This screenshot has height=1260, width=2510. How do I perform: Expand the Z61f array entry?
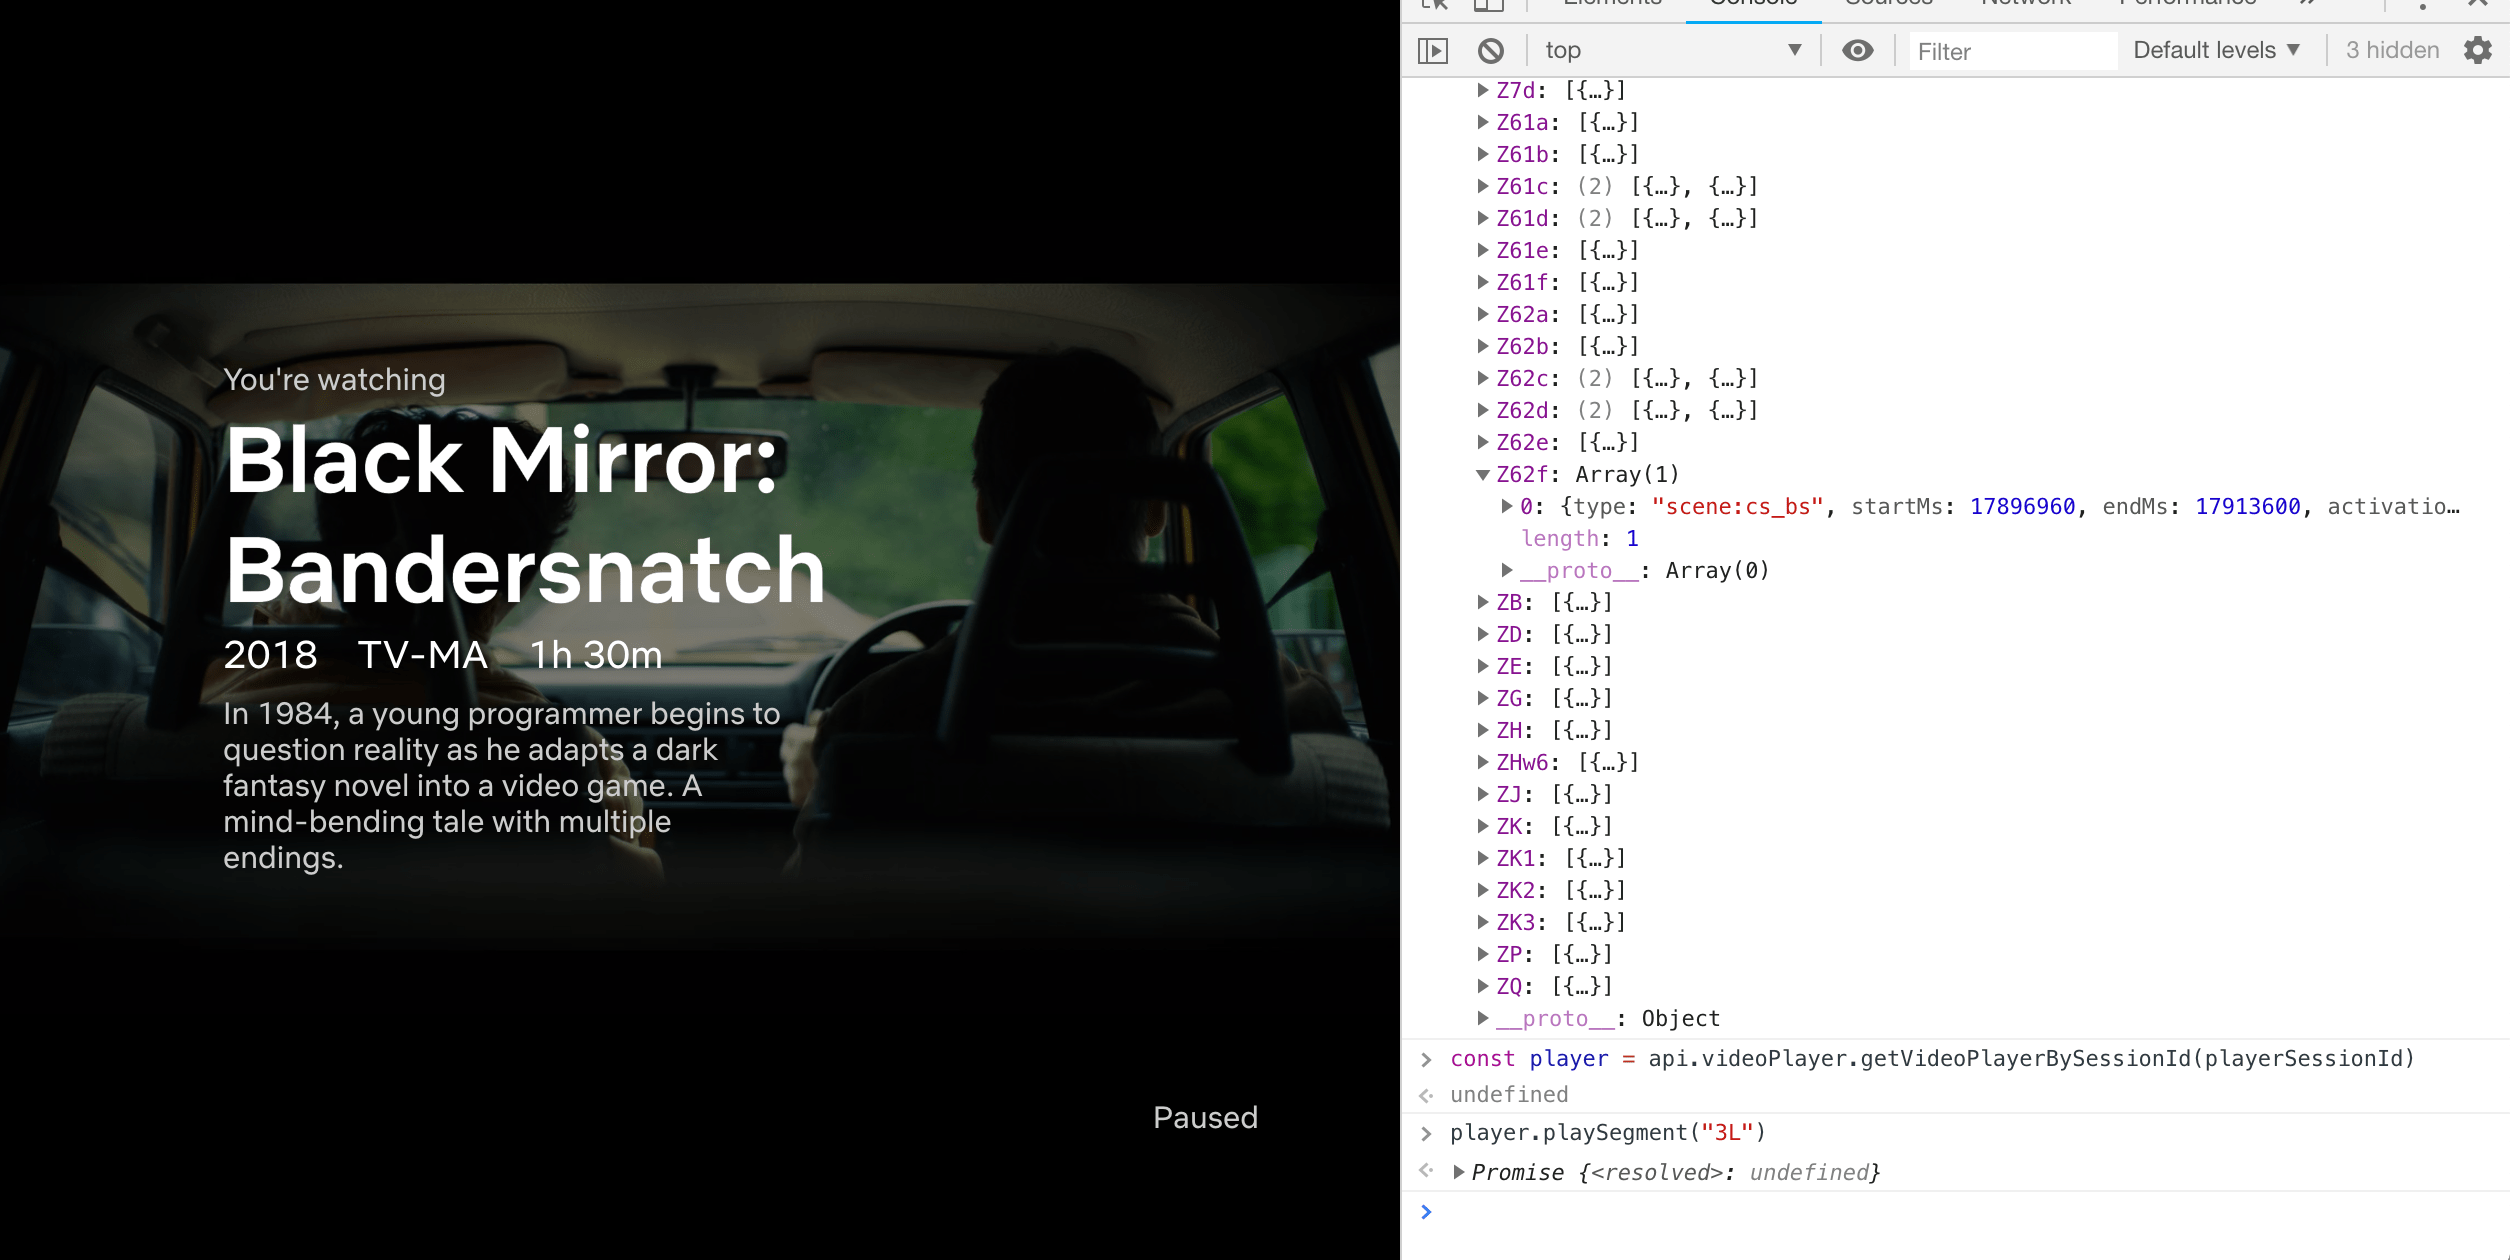coord(1483,282)
